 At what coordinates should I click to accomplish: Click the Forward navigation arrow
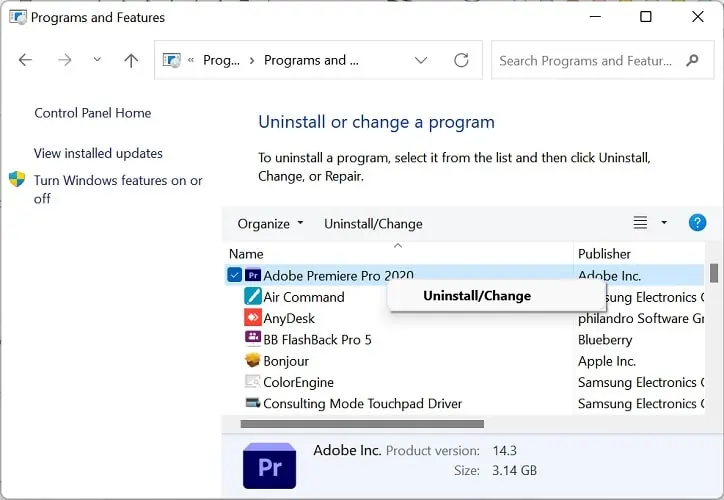pos(65,60)
